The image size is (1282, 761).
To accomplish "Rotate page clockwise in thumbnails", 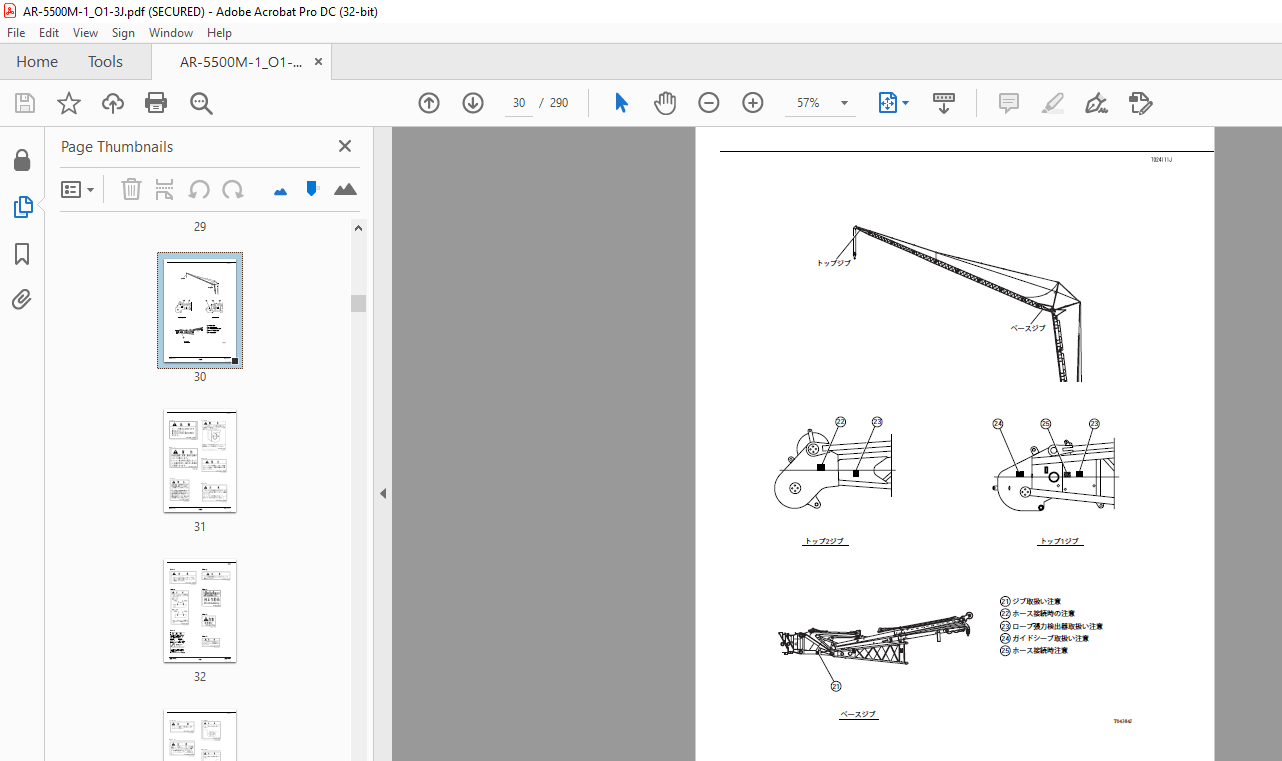I will point(233,189).
